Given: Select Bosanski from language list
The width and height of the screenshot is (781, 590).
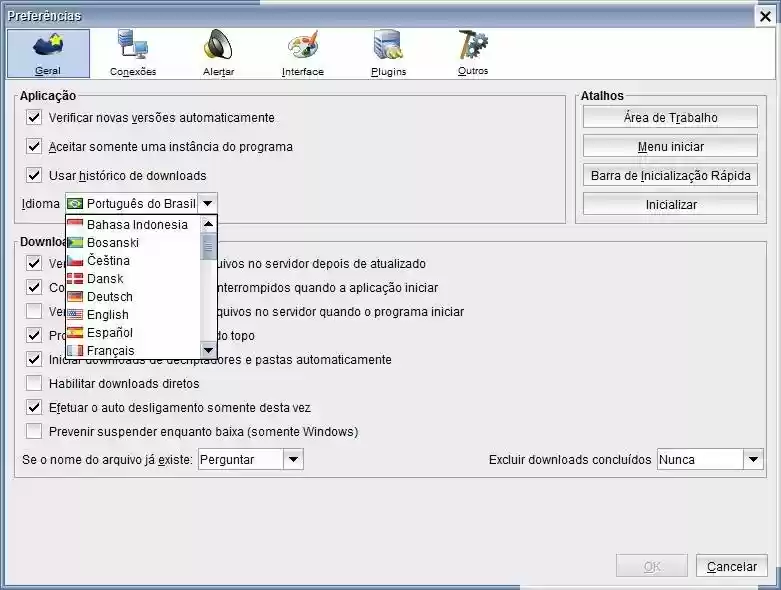Looking at the screenshot, I should 133,242.
